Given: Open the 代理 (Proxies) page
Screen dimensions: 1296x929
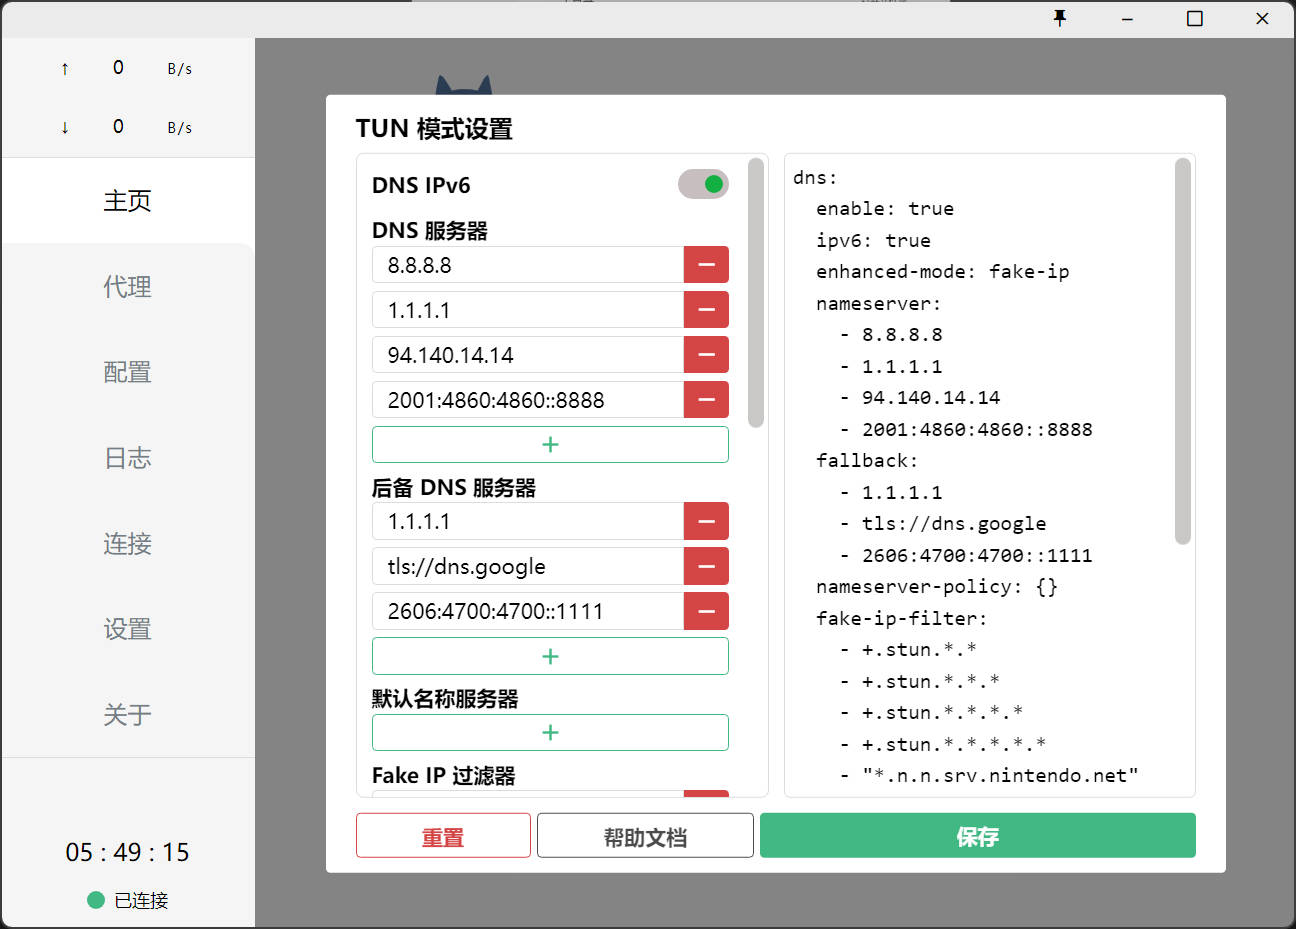Looking at the screenshot, I should click(x=127, y=287).
